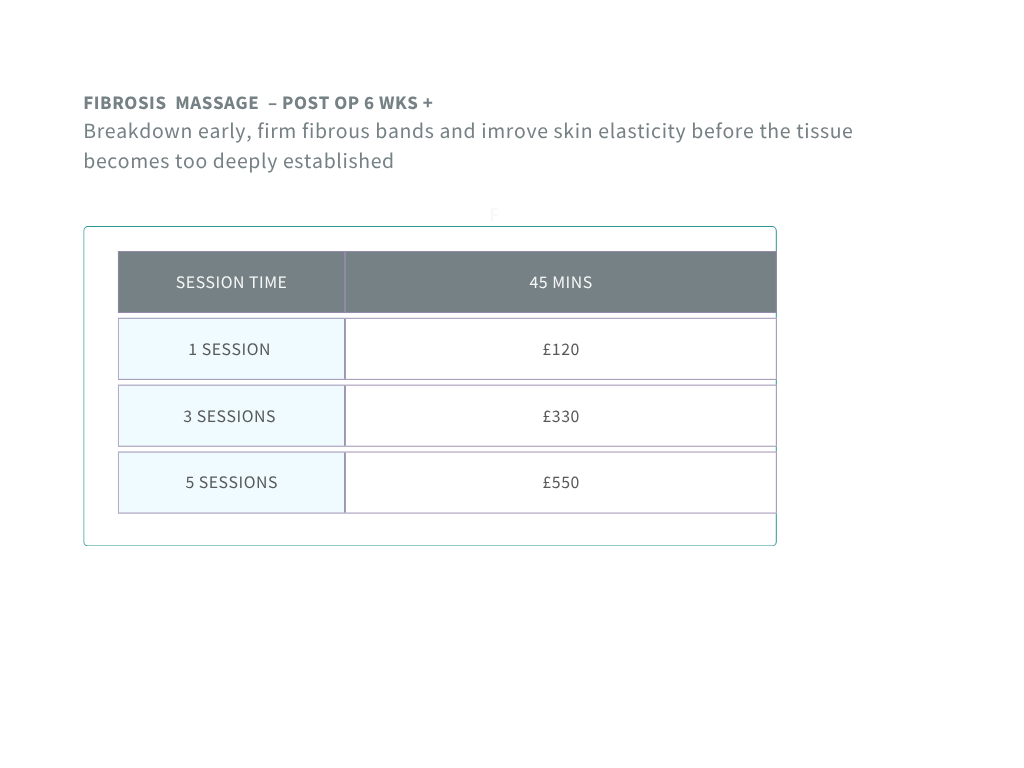
Task: Click the word FIBROSIS in the title
Action: pyautogui.click(x=125, y=103)
